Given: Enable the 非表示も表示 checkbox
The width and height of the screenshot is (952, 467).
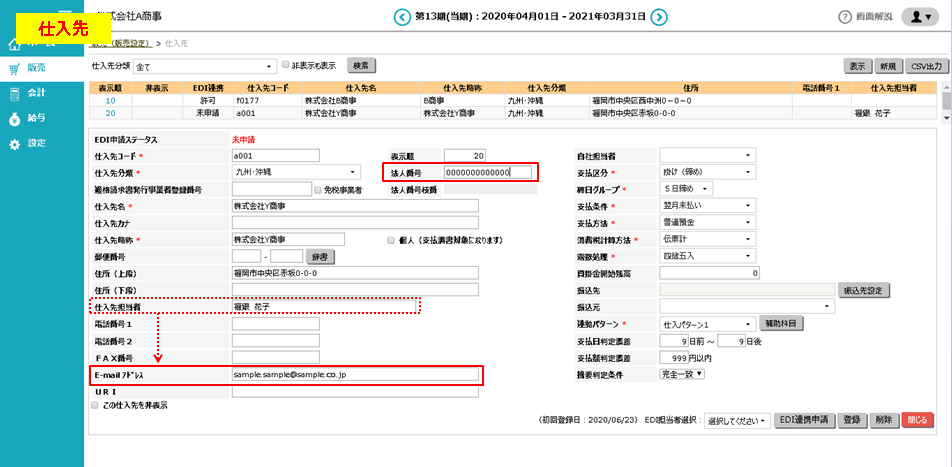Looking at the screenshot, I should click(x=286, y=65).
